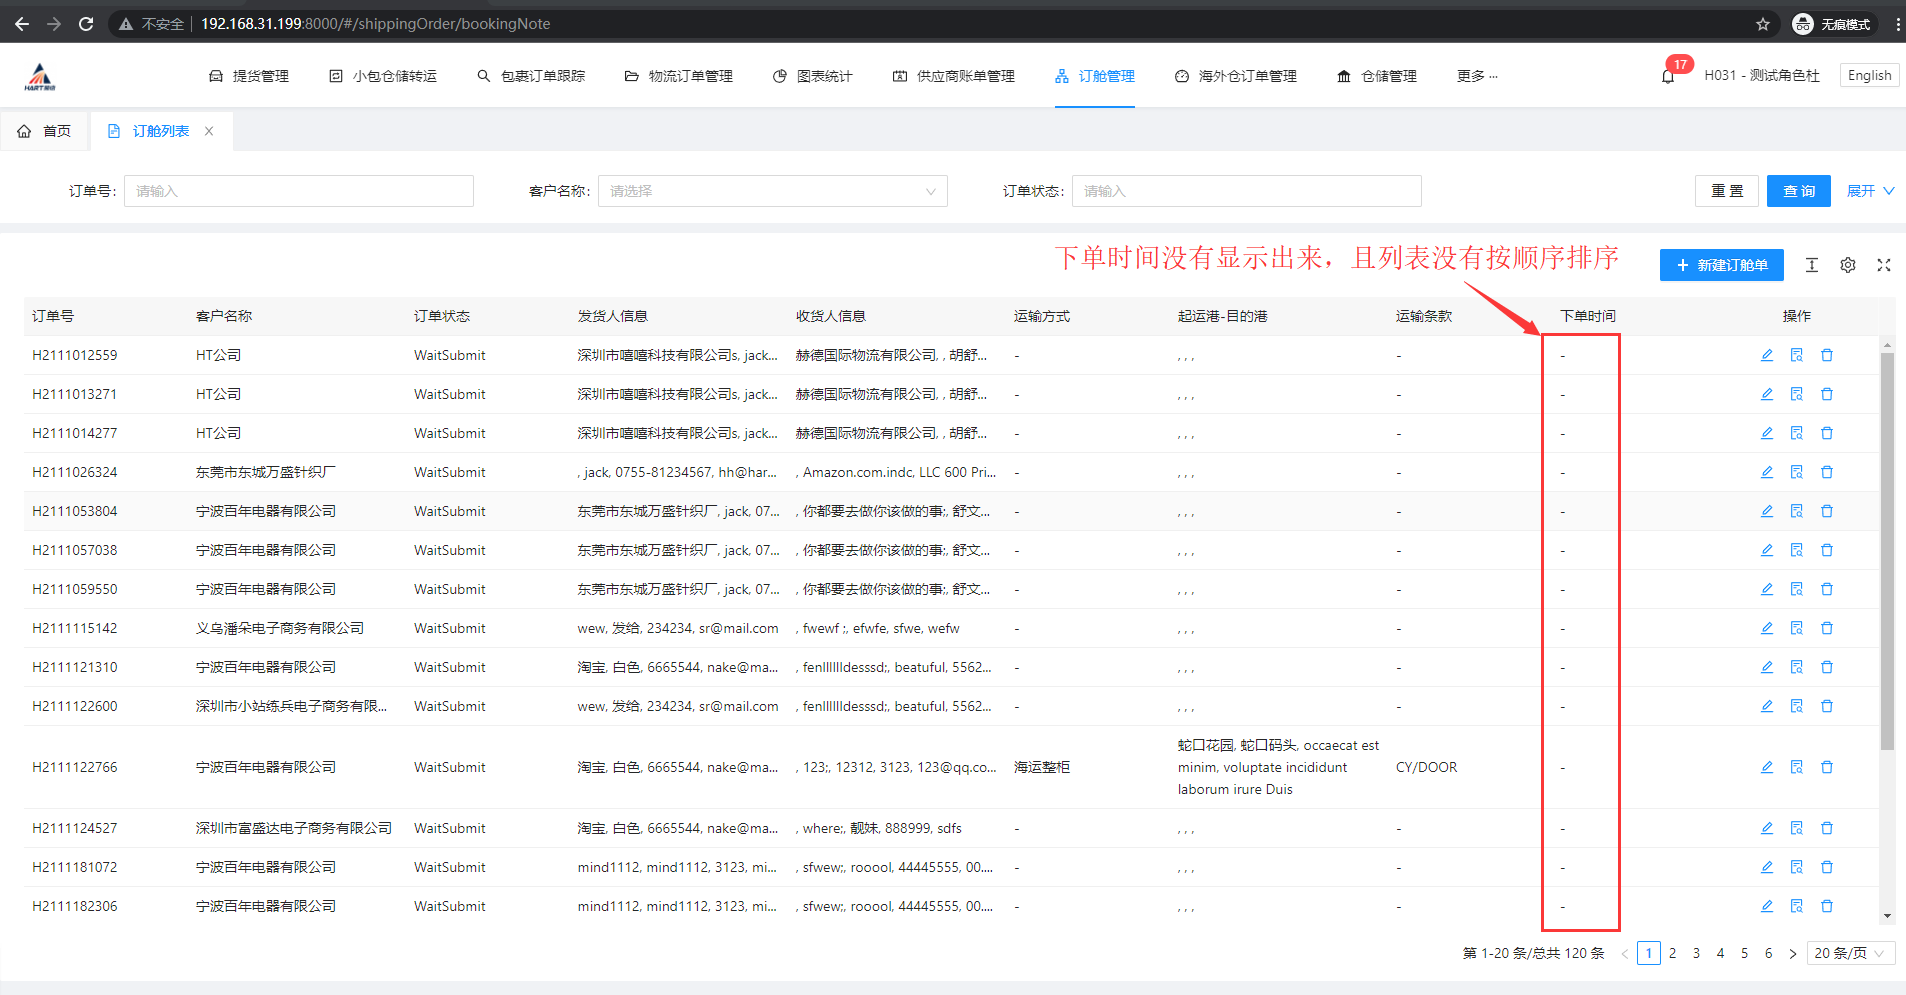Open the table column settings gear icon
The height and width of the screenshot is (995, 1906).
click(1848, 265)
